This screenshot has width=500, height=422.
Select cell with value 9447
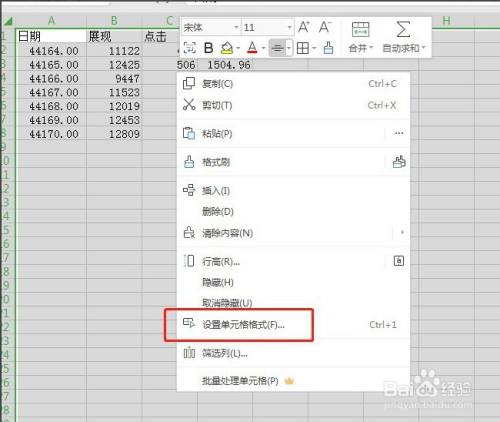point(114,79)
